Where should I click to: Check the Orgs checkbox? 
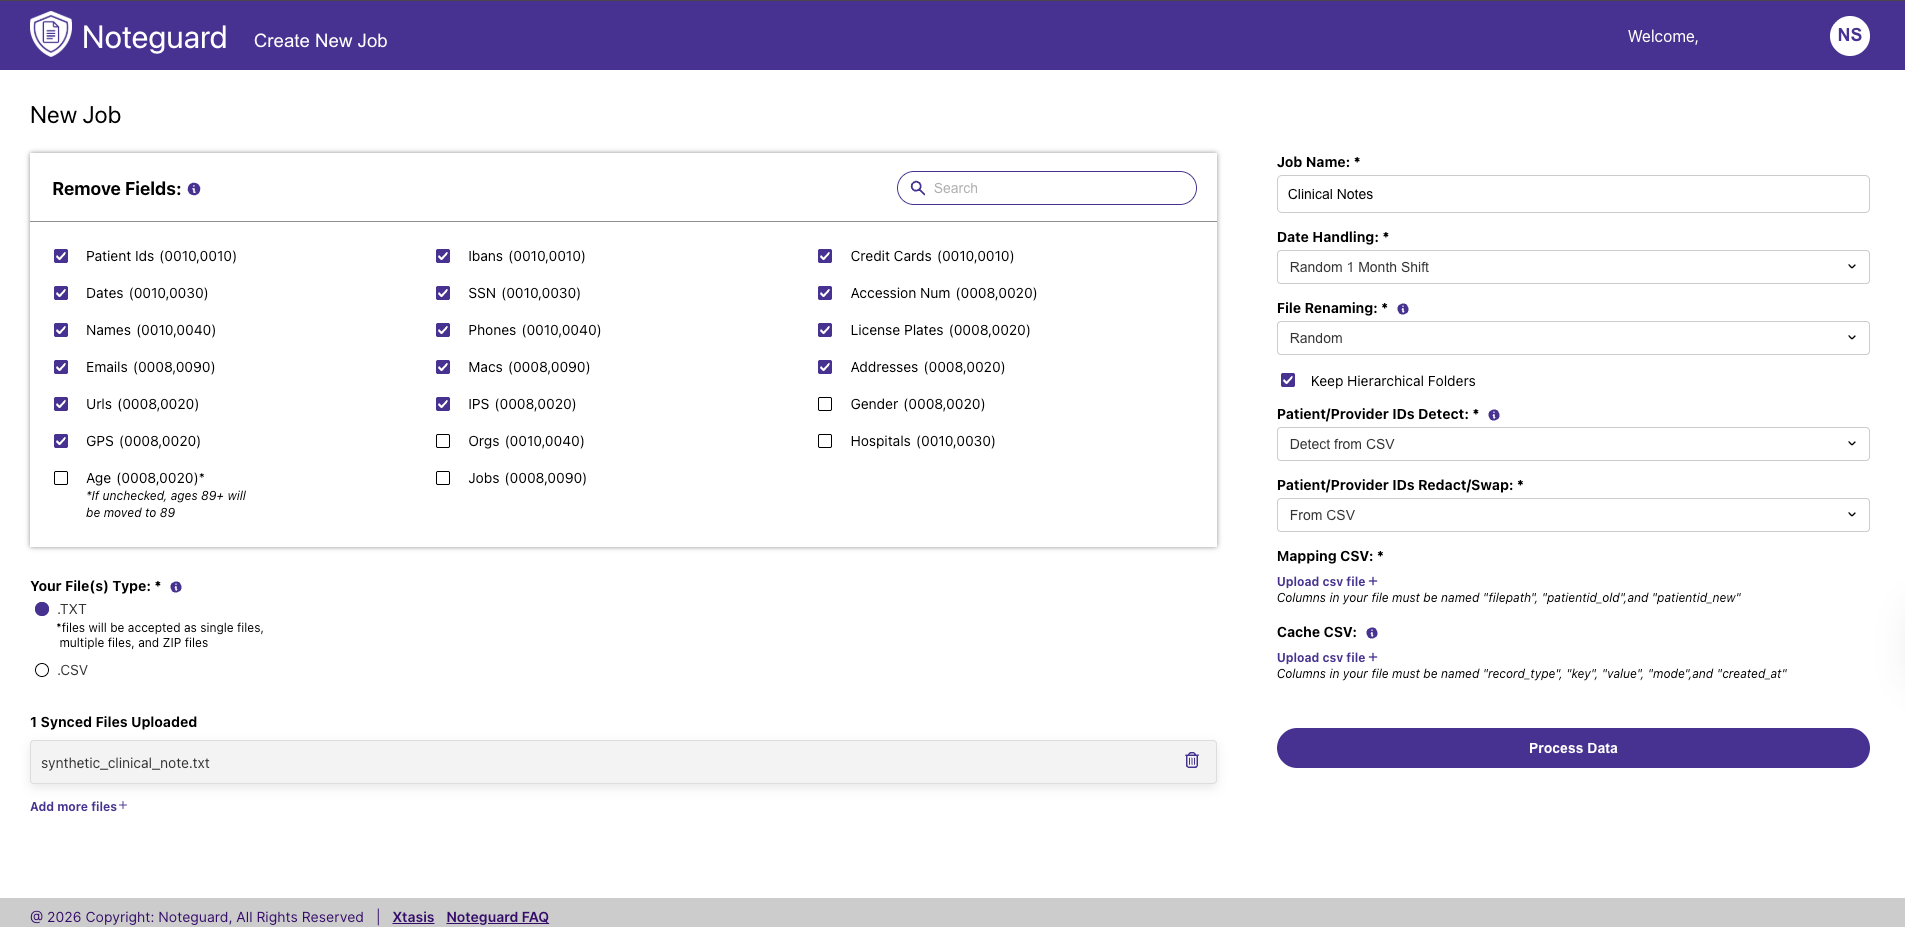tap(443, 441)
